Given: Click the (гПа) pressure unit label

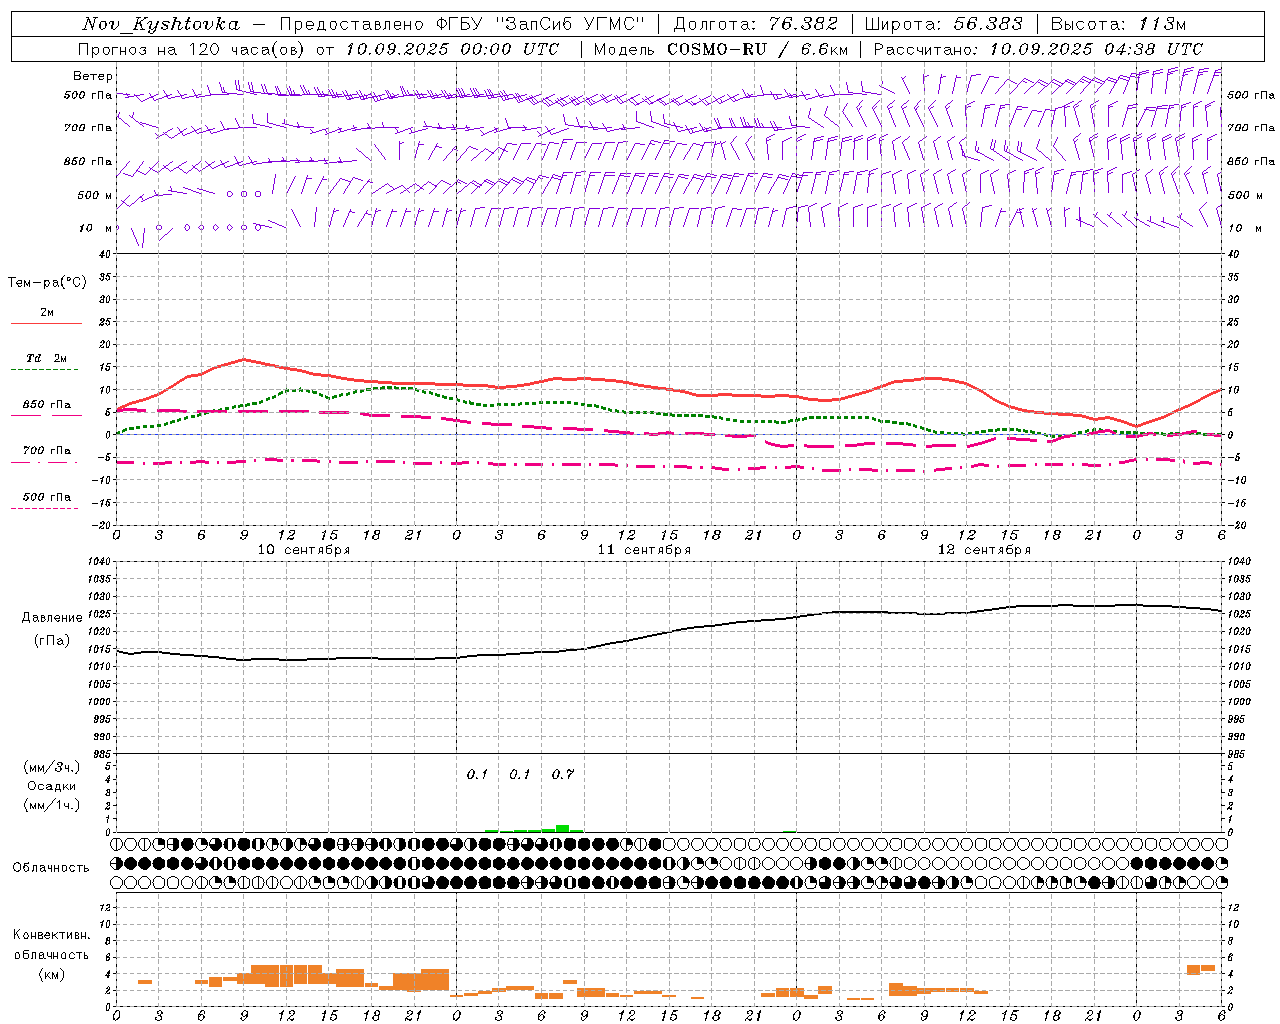Looking at the screenshot, I should 52,641.
